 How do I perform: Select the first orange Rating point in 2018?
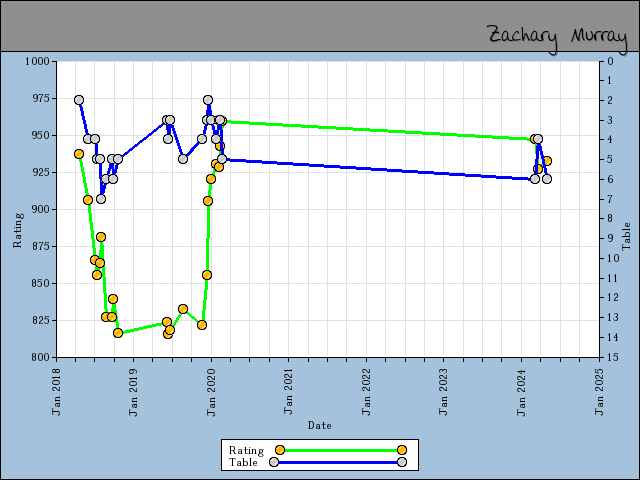click(79, 154)
